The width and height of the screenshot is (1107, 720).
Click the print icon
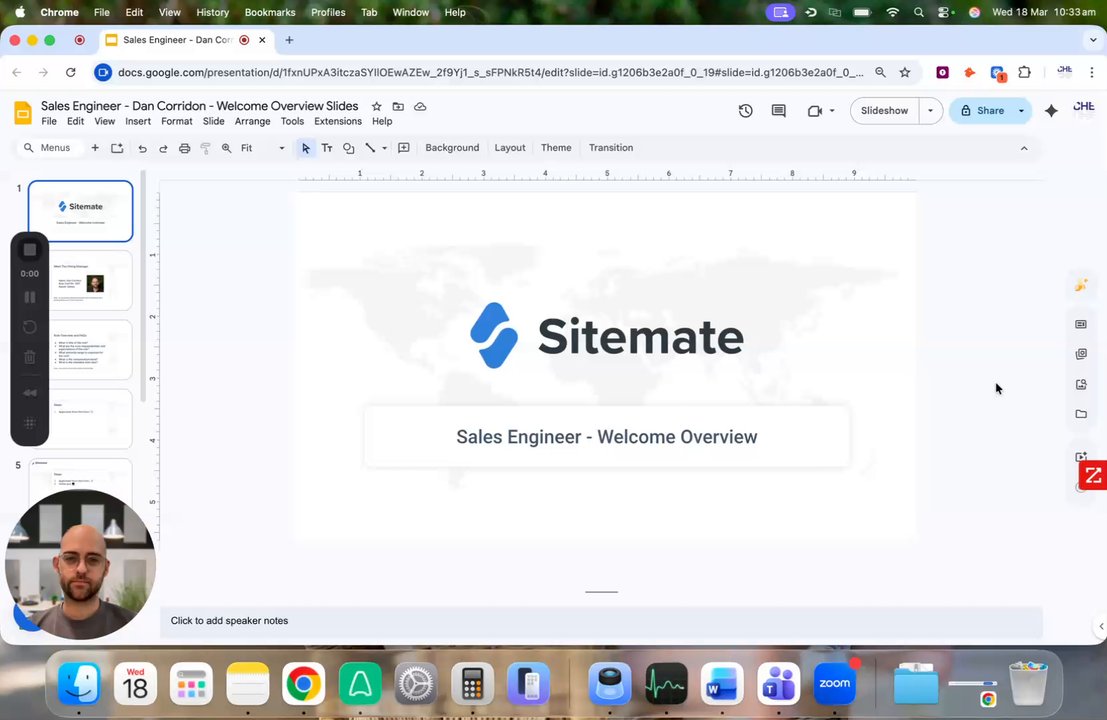184,148
